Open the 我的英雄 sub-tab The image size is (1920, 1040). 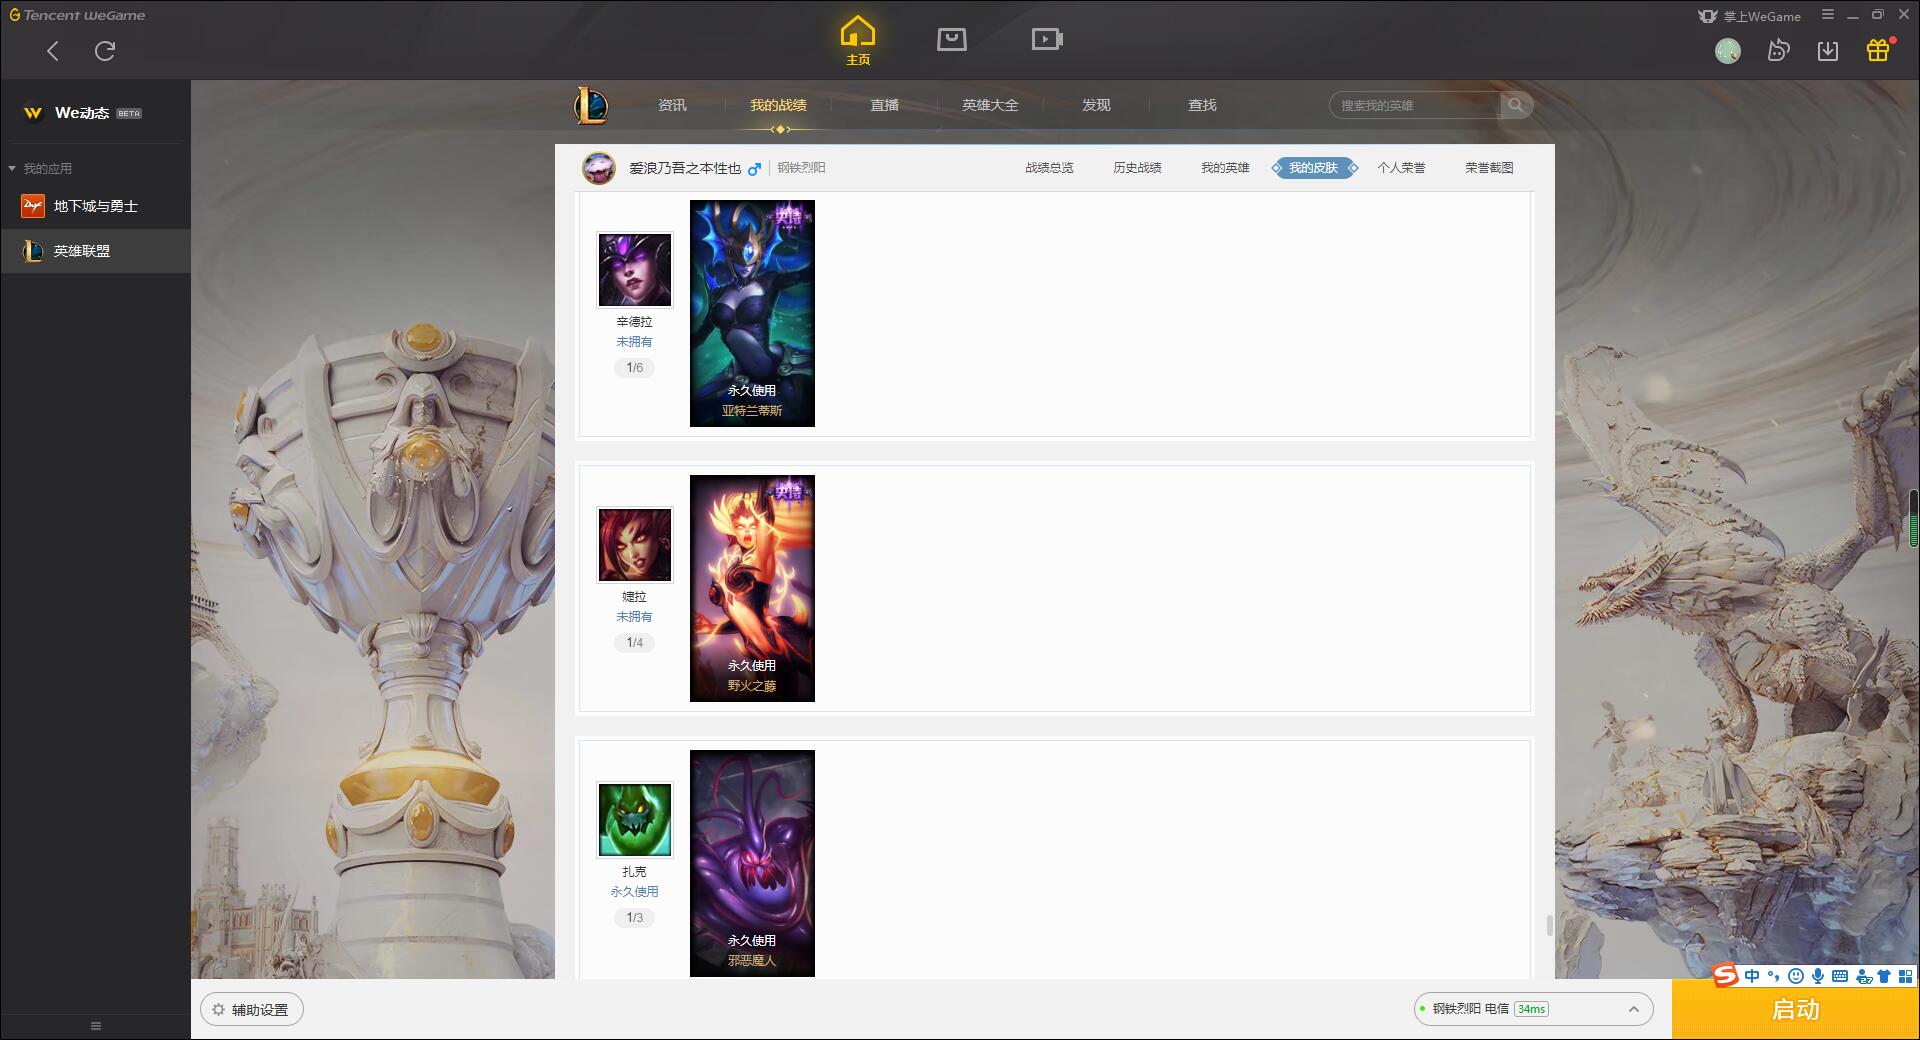tap(1225, 168)
